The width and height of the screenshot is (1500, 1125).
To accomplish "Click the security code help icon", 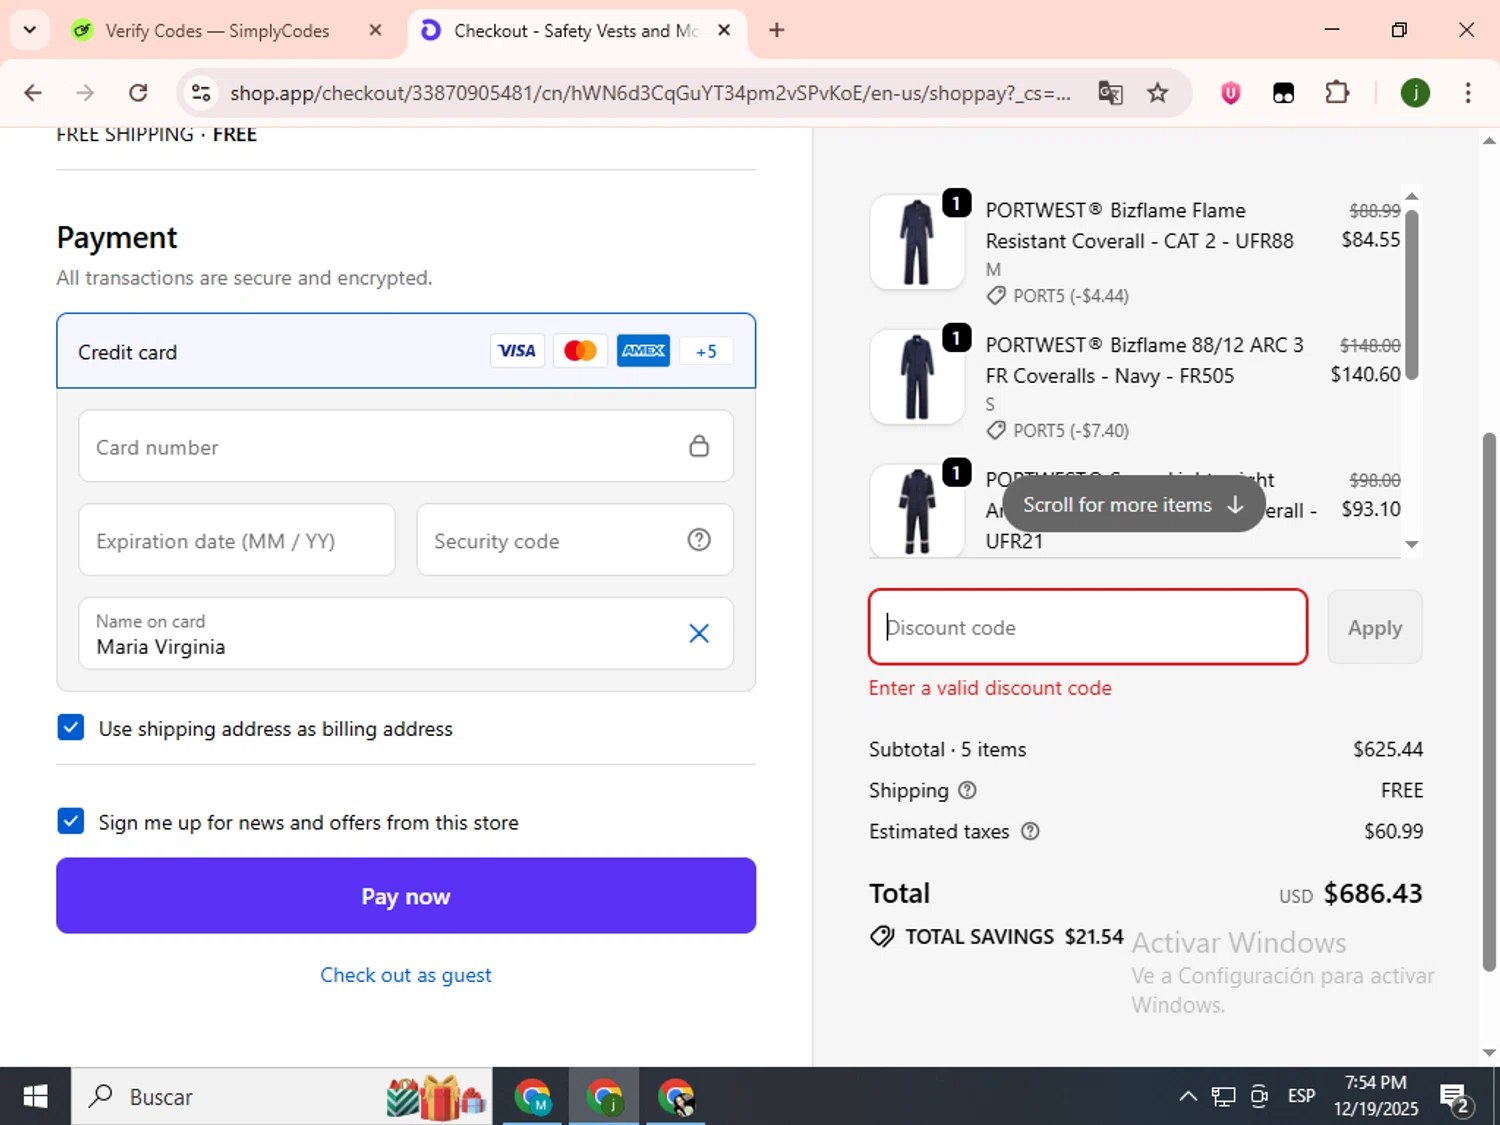I will [x=699, y=540].
